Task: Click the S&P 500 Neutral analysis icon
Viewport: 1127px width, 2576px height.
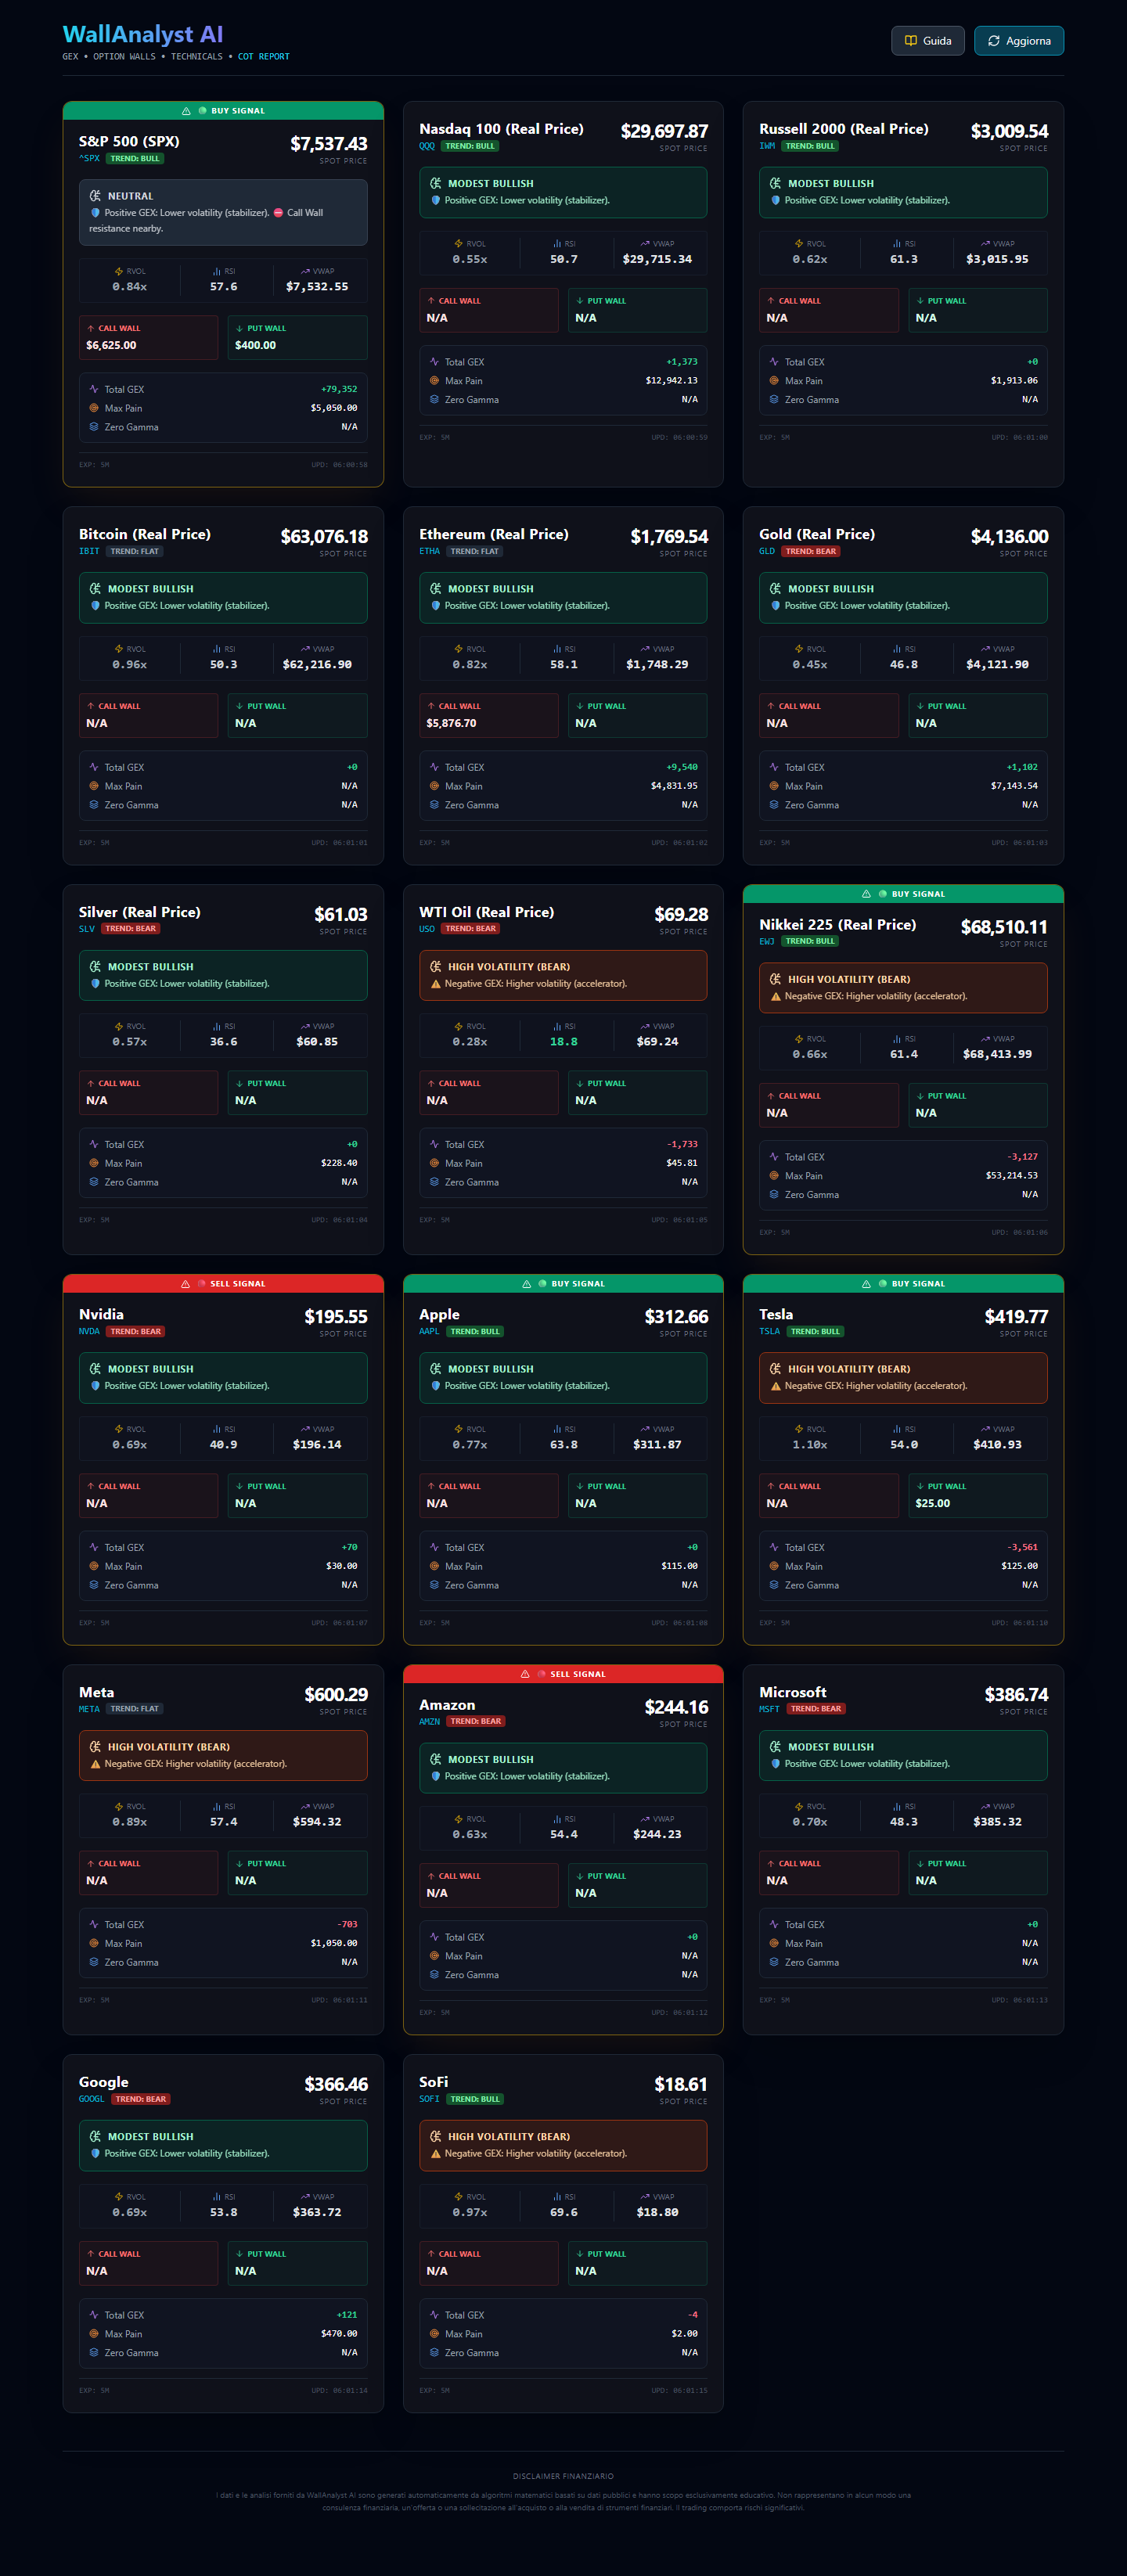Action: pyautogui.click(x=95, y=196)
